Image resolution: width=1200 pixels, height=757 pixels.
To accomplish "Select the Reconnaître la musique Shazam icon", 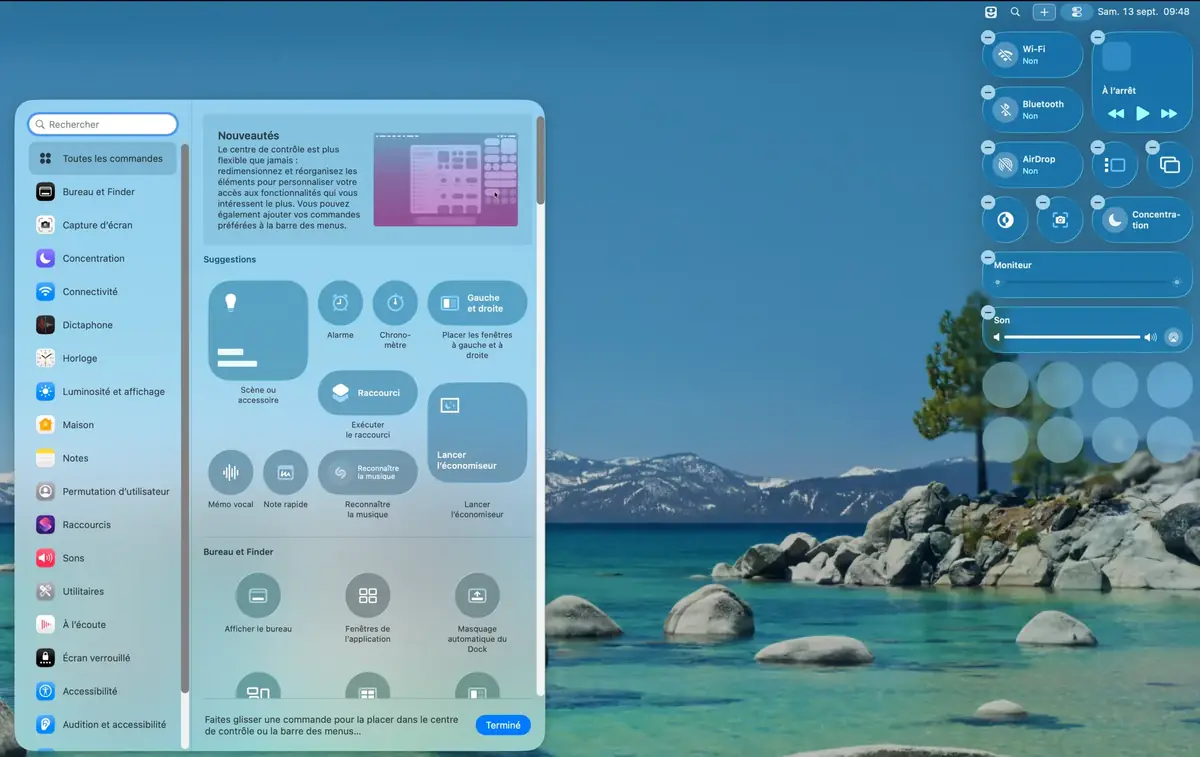I will [x=368, y=471].
